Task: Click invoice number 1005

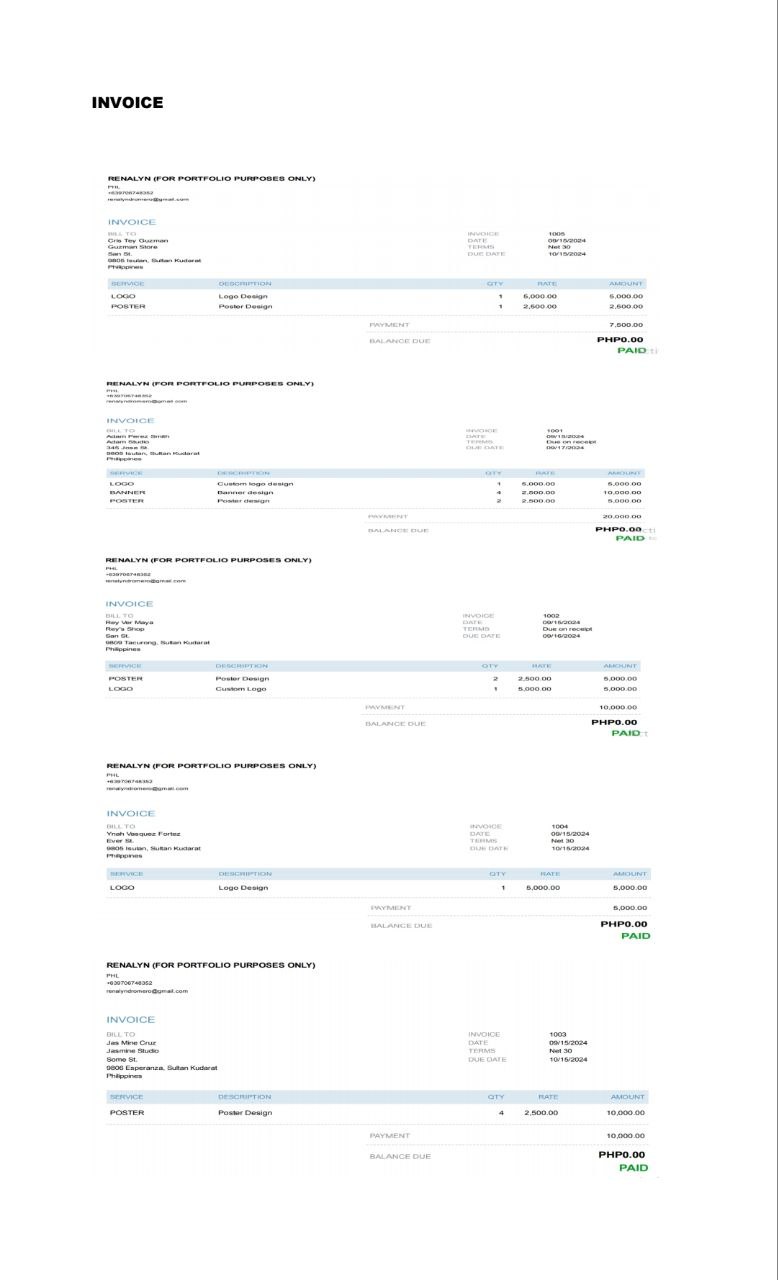Action: pos(556,234)
